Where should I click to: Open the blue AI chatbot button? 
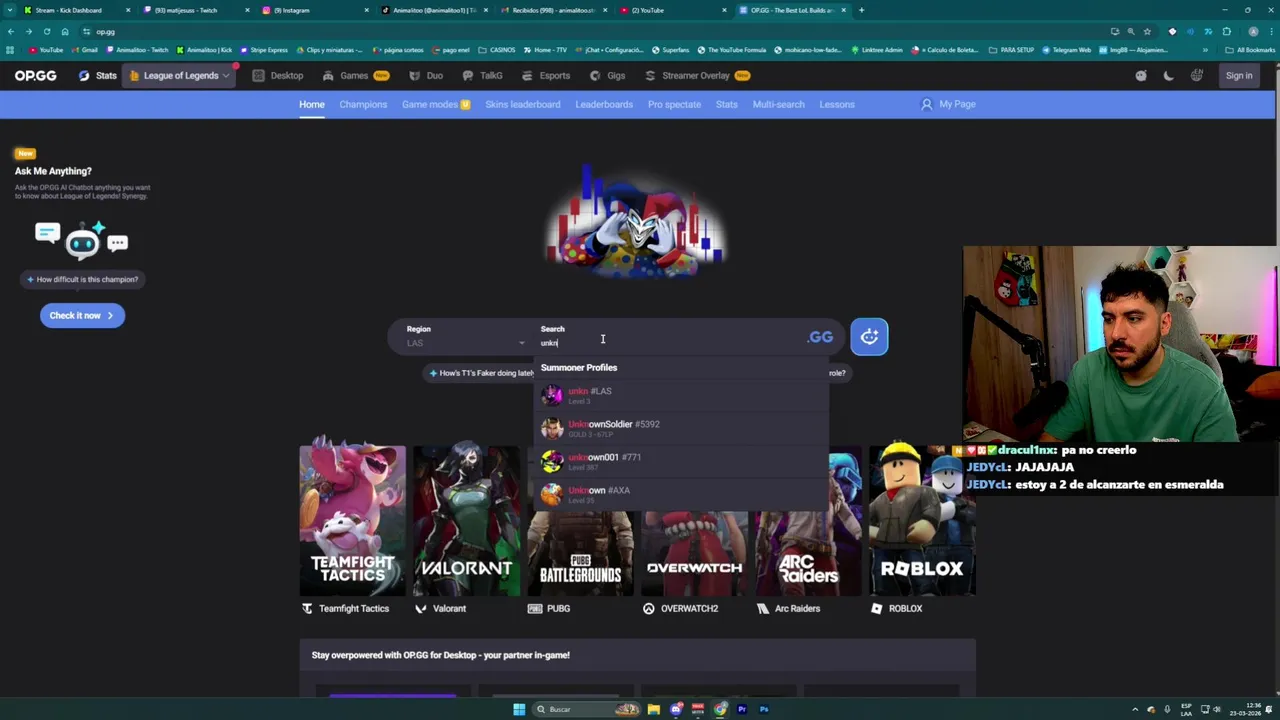pos(869,337)
